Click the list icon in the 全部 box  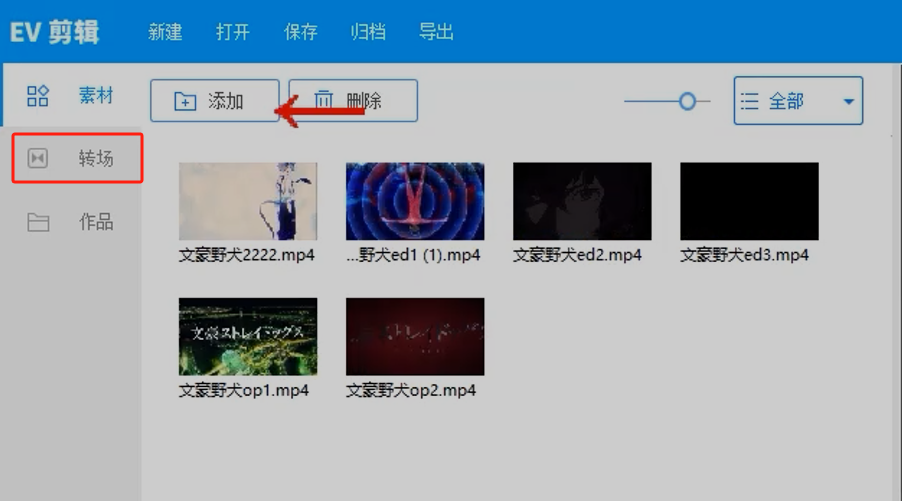point(750,101)
